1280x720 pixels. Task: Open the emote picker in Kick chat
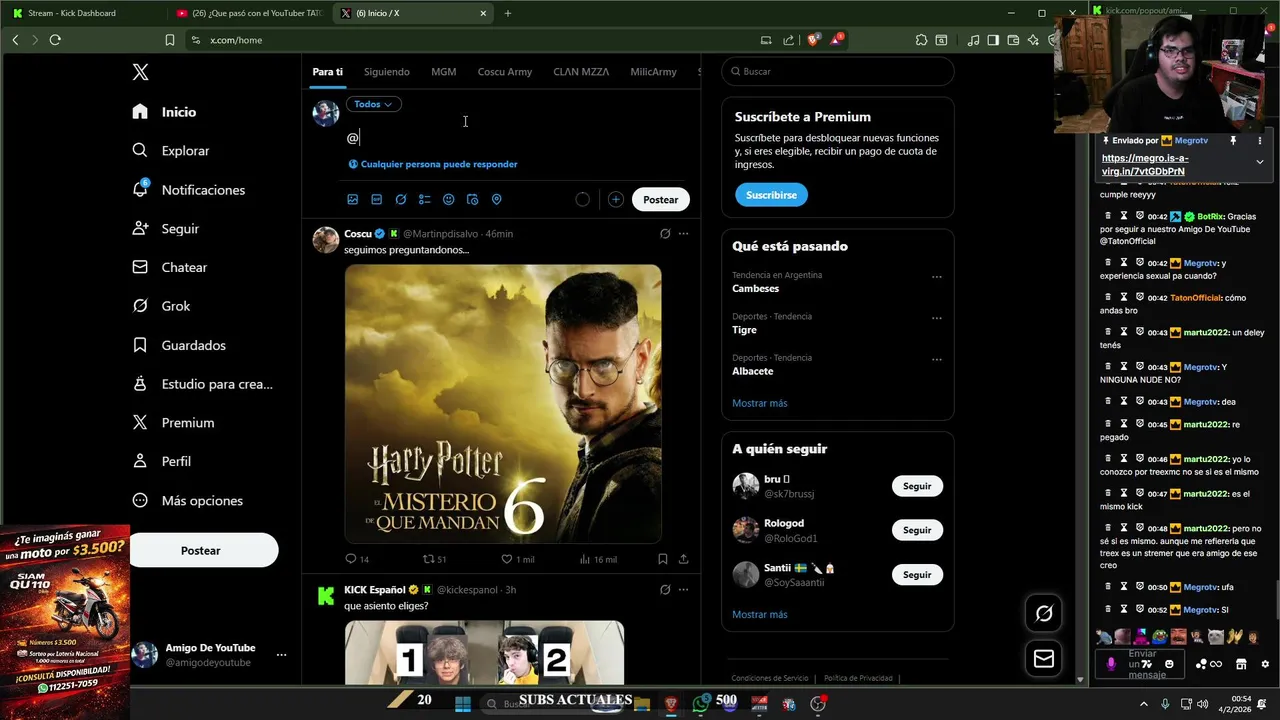point(1170,664)
